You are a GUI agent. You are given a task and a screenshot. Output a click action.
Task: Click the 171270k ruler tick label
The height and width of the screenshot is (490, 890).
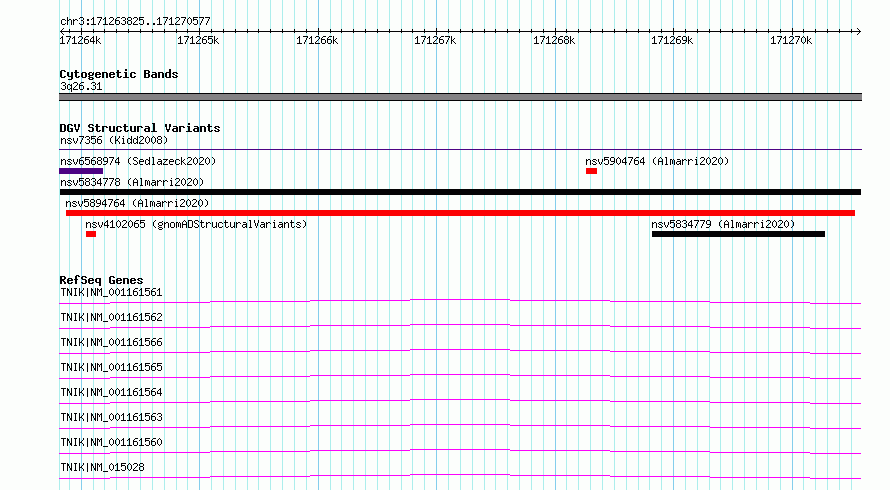[x=791, y=40]
